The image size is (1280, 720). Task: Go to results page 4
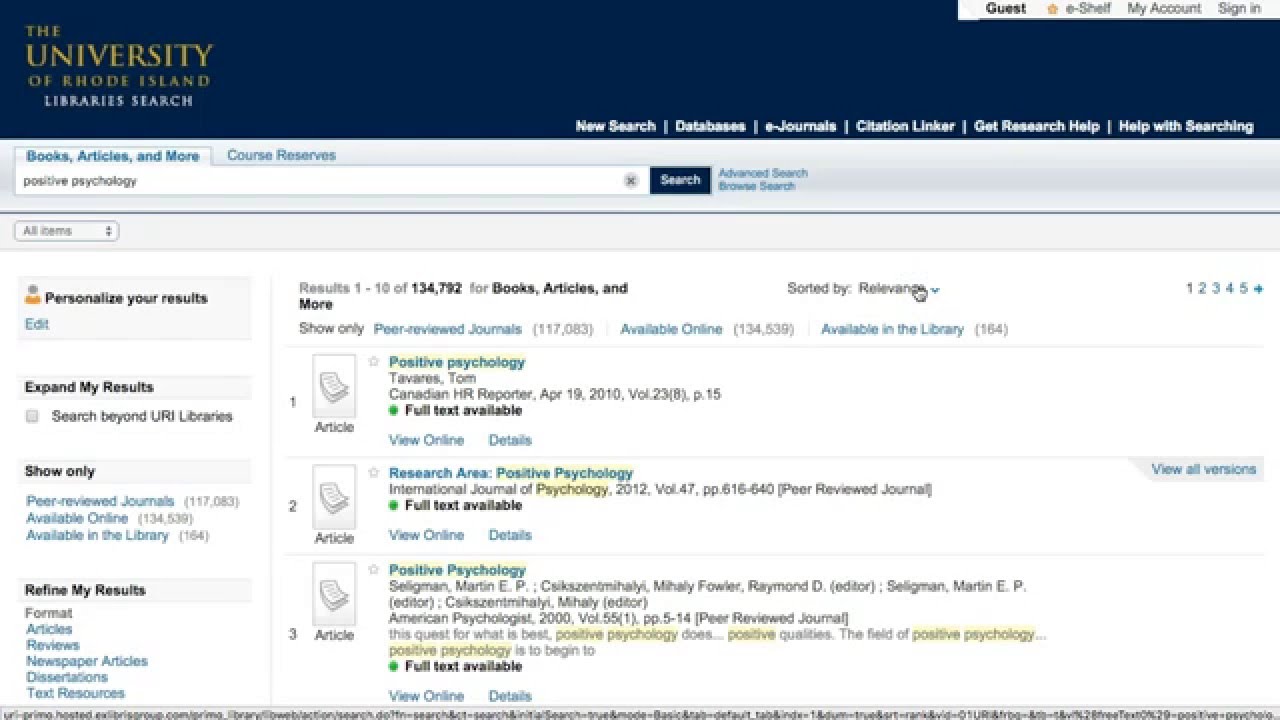1230,288
